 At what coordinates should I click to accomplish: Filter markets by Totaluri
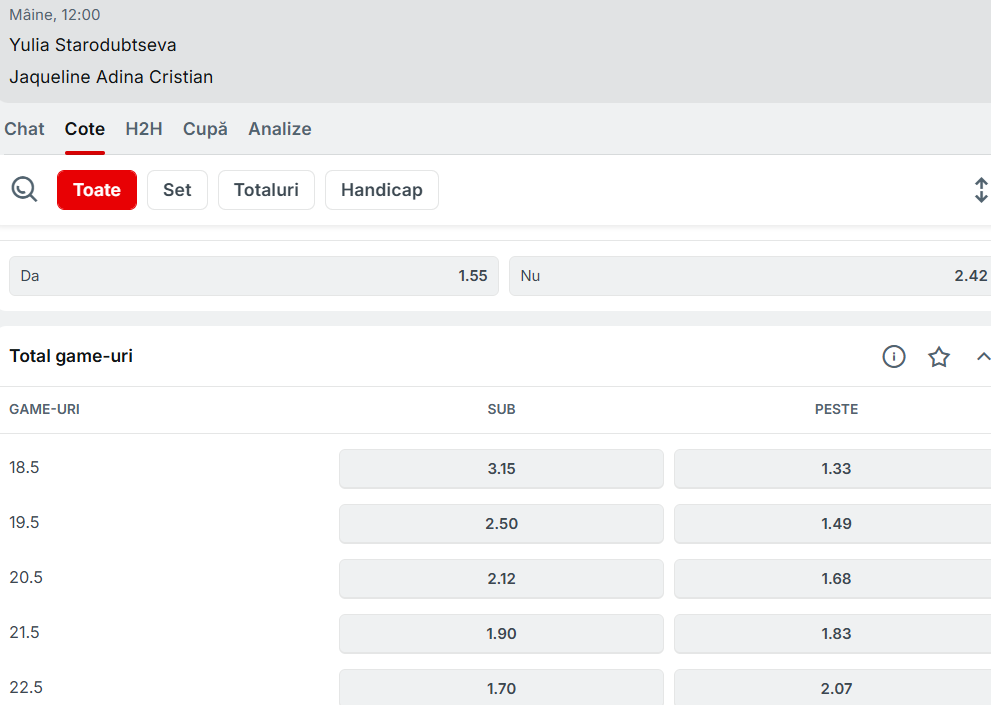pos(266,190)
